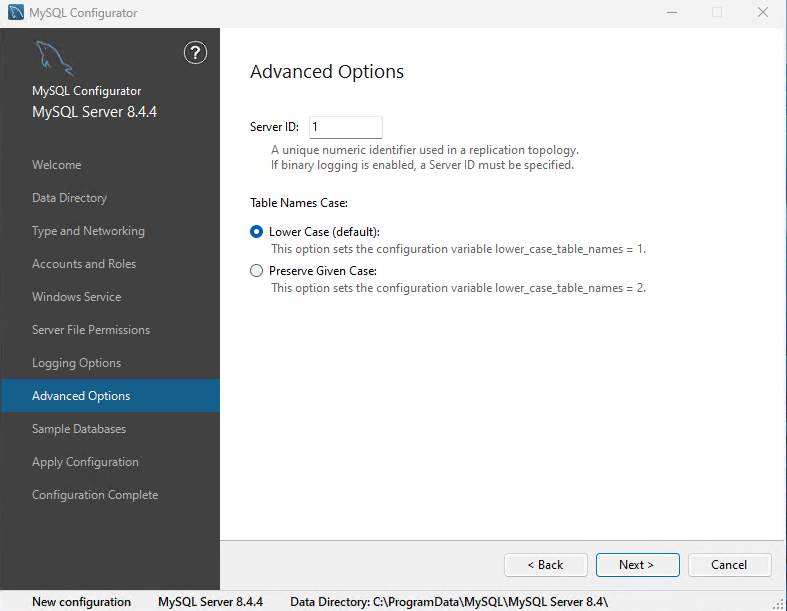Click the MySQL dolphin logo
787x611 pixels.
point(54,58)
